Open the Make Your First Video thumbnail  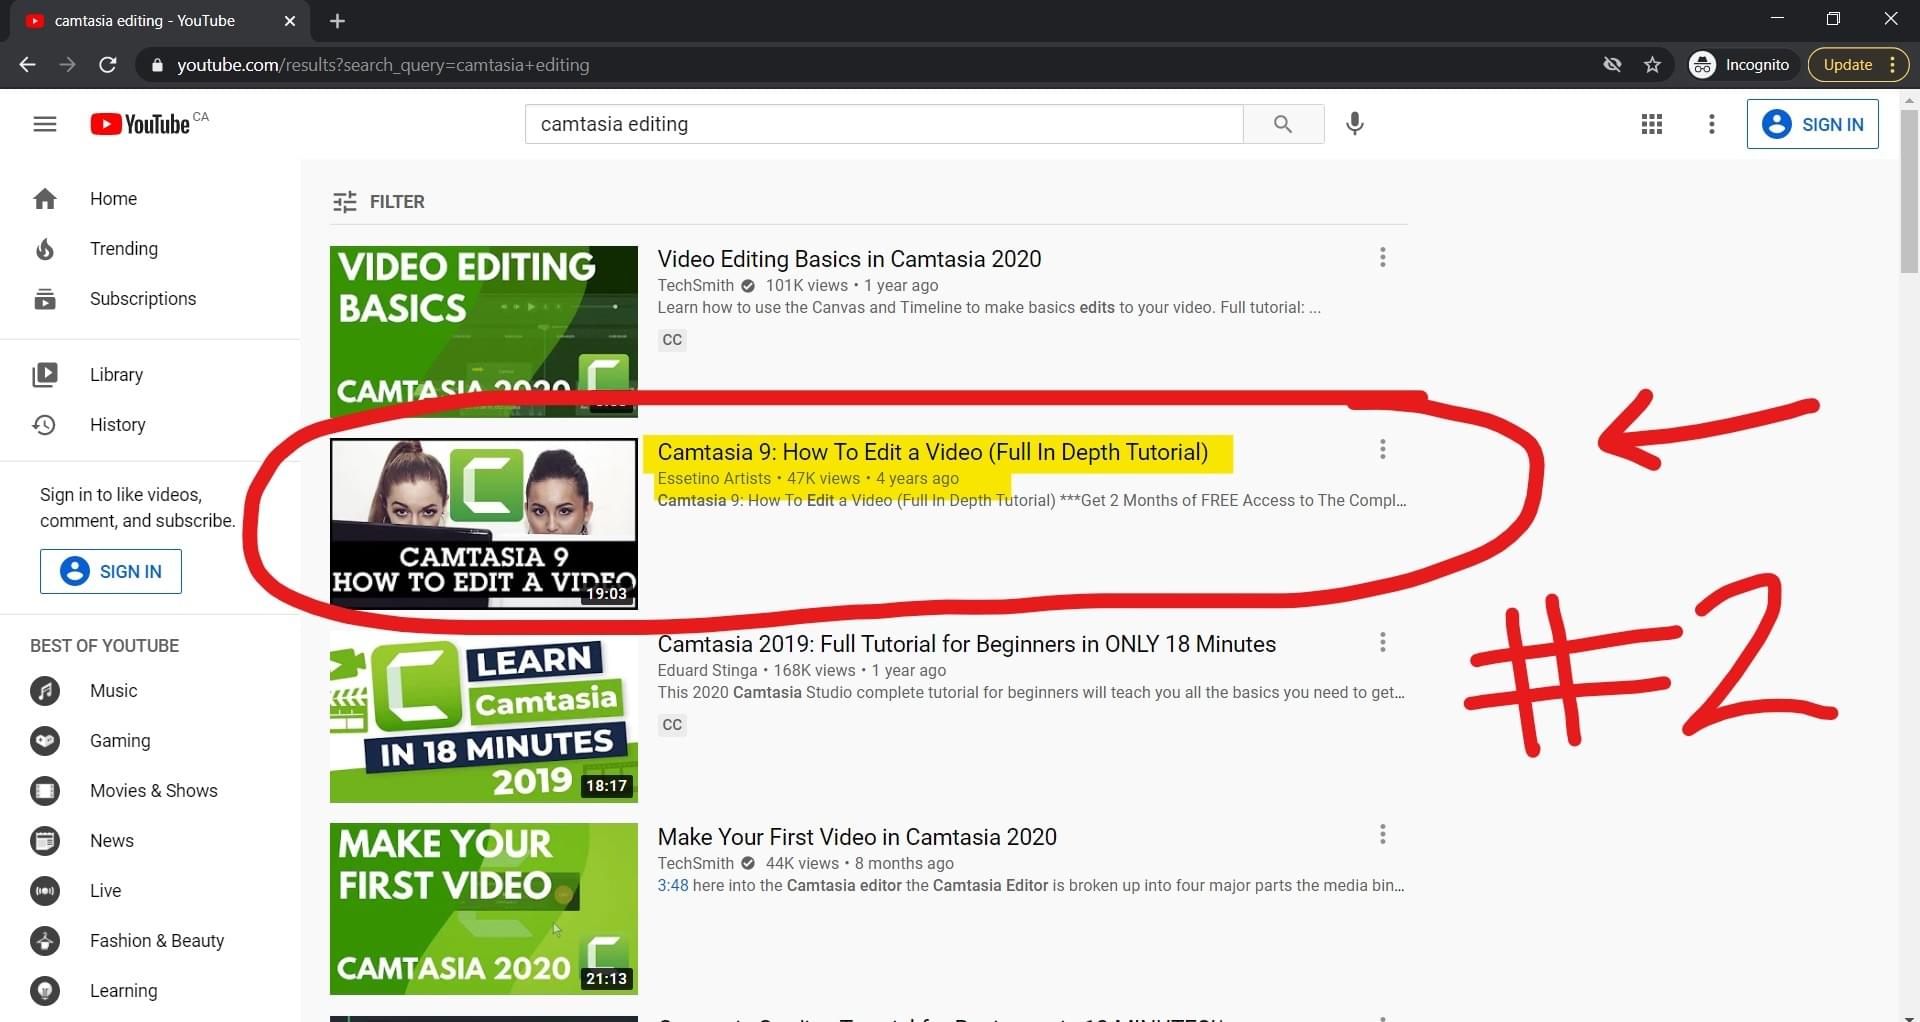click(483, 908)
